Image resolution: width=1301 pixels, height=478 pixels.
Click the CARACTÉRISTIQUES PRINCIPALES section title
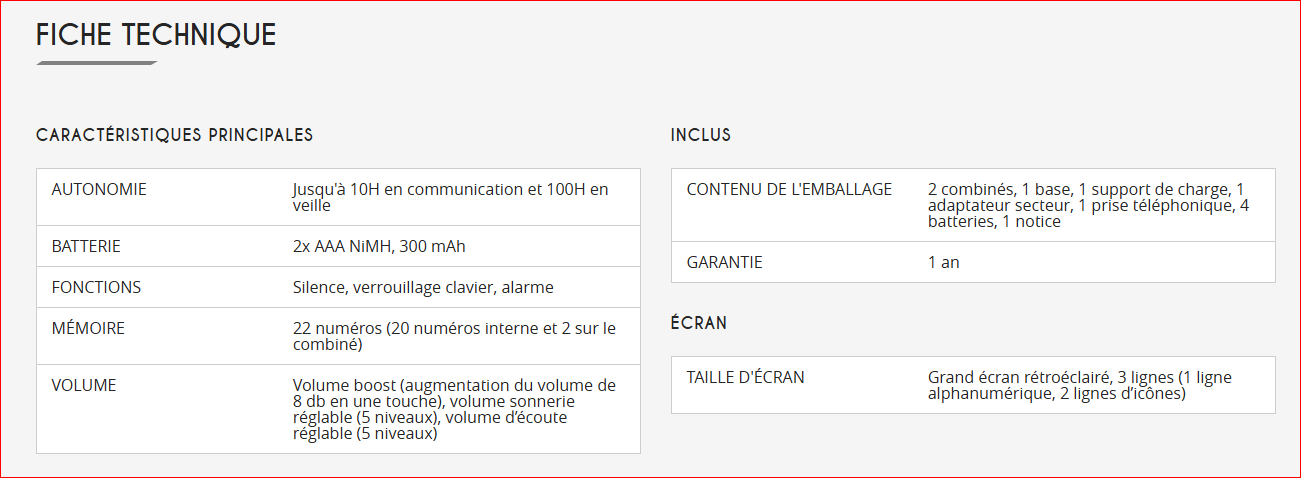coord(175,135)
